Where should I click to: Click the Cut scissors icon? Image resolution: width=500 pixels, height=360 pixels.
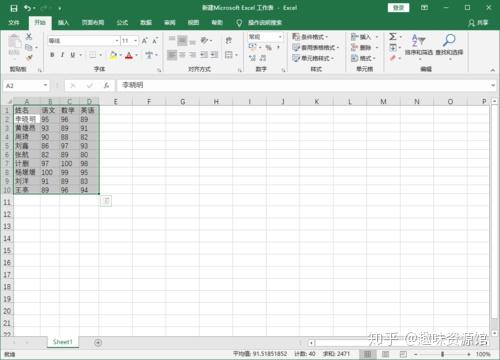[29, 36]
